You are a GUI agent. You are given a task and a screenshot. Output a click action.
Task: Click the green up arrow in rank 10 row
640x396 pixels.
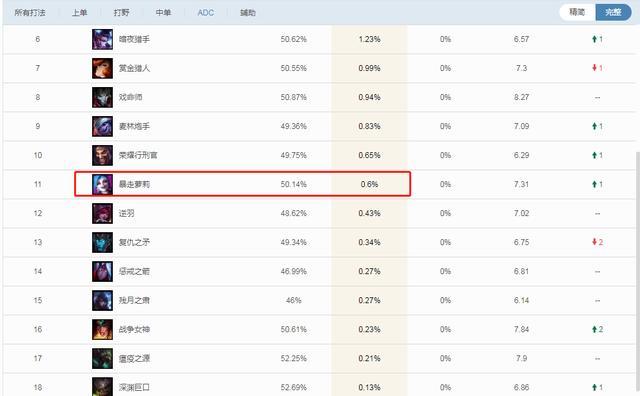pos(594,155)
